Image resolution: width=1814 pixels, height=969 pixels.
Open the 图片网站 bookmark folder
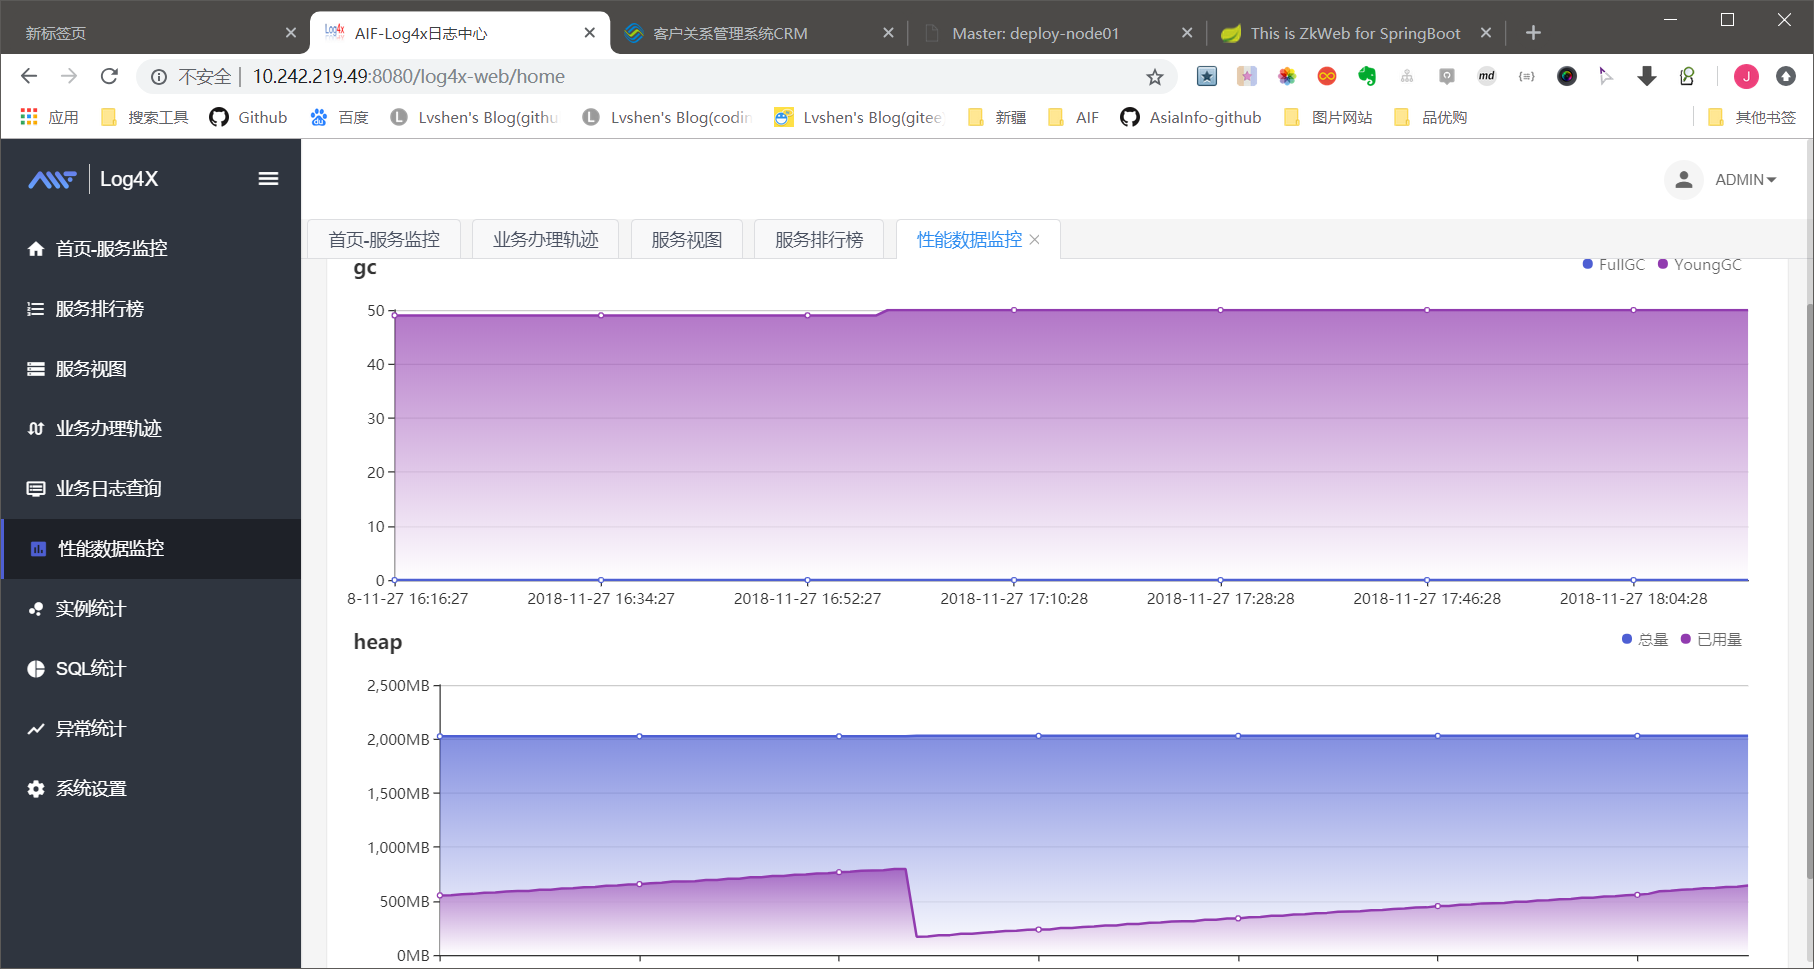click(x=1328, y=117)
